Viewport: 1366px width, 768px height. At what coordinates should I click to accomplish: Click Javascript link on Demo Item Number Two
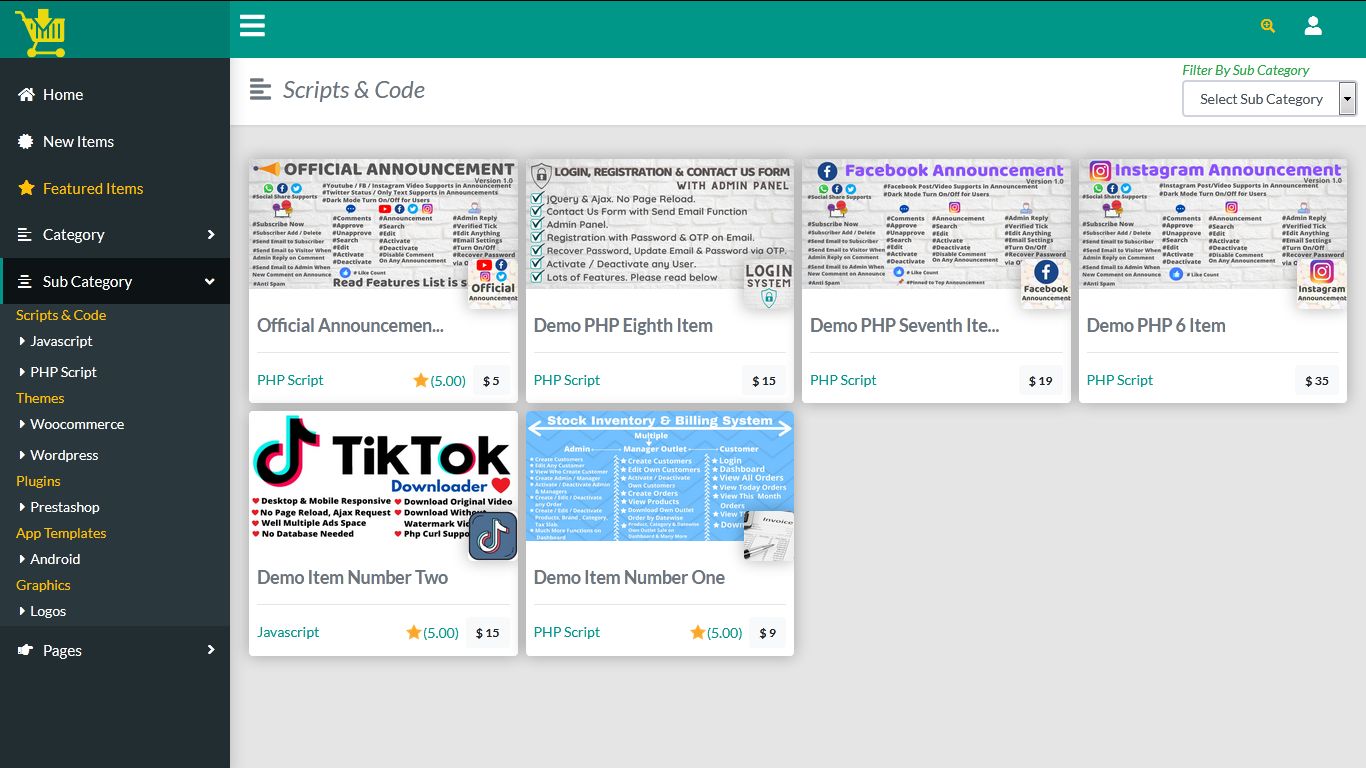pyautogui.click(x=288, y=632)
